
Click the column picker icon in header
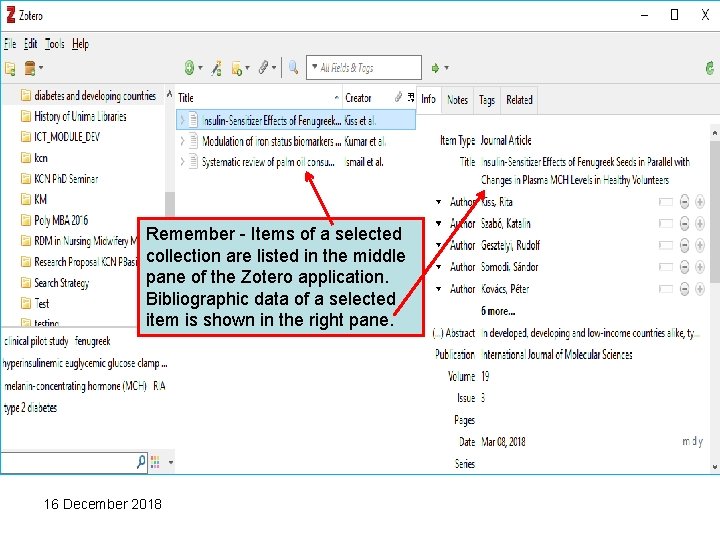click(x=411, y=97)
